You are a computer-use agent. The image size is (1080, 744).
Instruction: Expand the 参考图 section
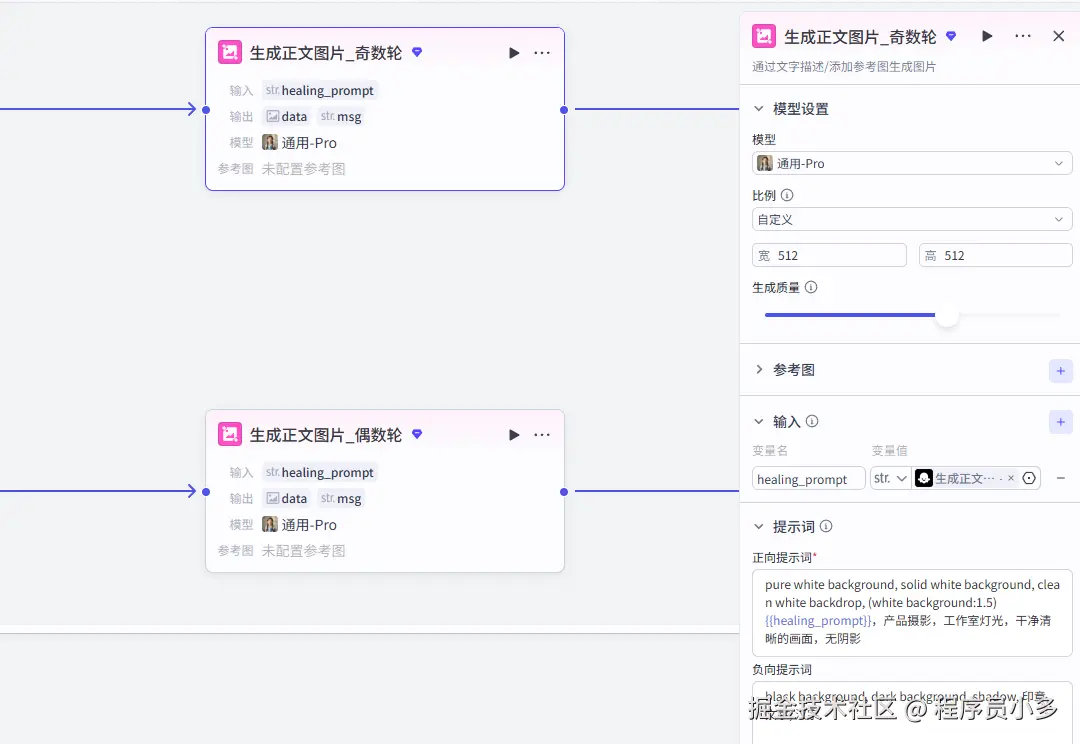click(x=759, y=369)
